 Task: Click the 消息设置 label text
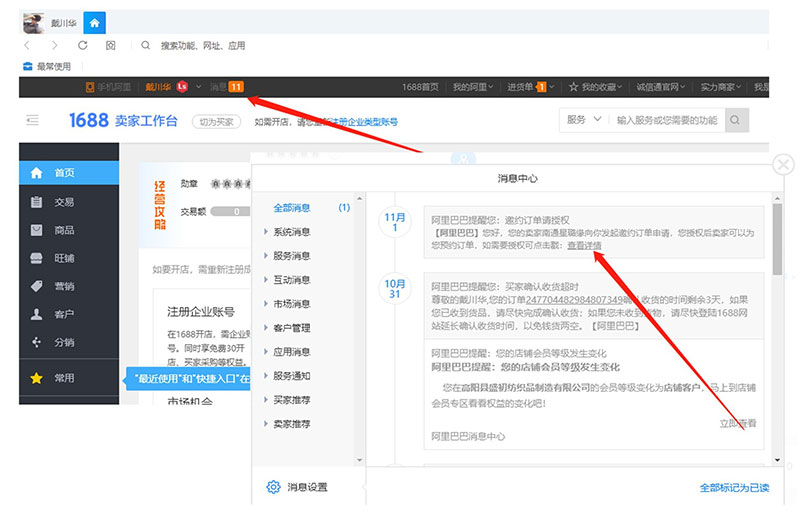tap(308, 487)
